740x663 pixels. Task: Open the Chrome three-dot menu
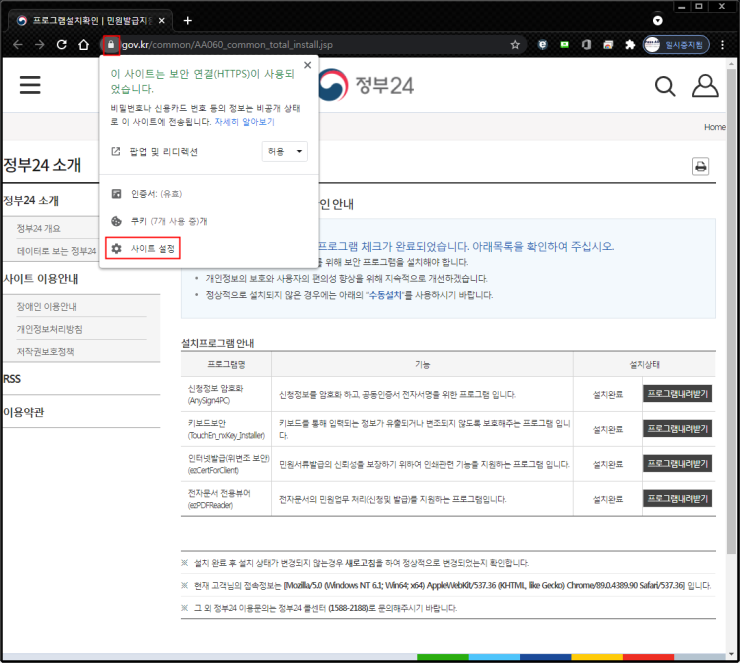click(723, 45)
